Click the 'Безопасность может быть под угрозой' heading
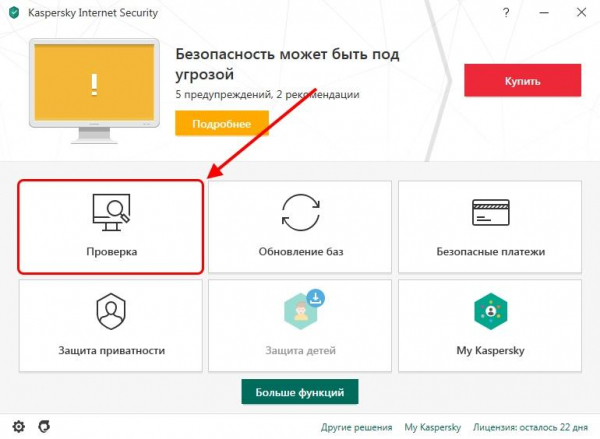This screenshot has height=439, width=600. coord(287,64)
